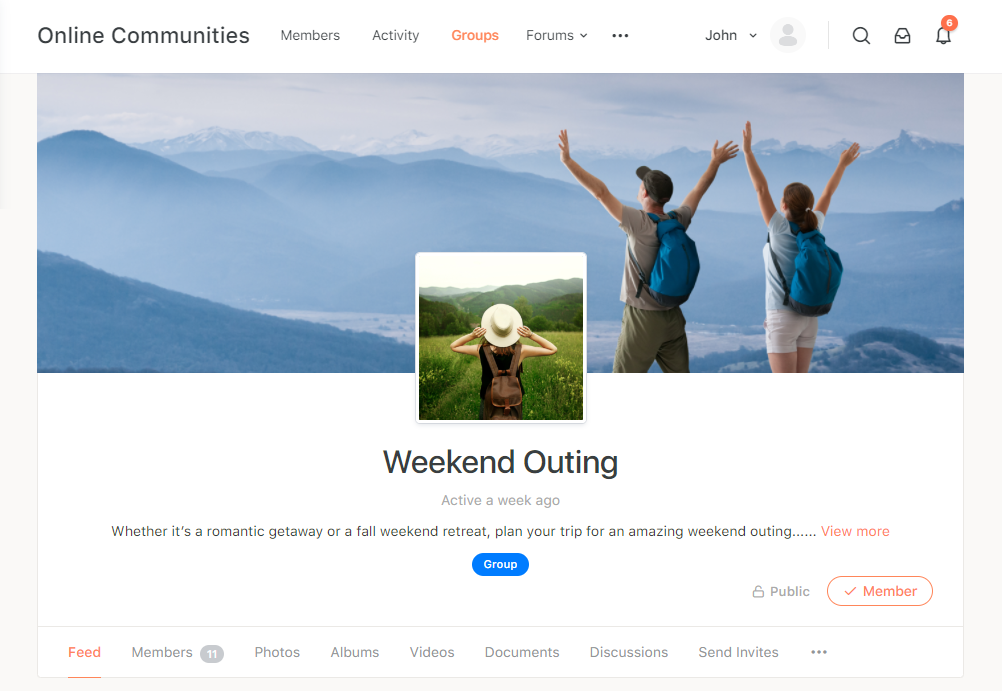This screenshot has height=691, width=1002.
Task: Expand the John user account dropdown
Action: 731,36
